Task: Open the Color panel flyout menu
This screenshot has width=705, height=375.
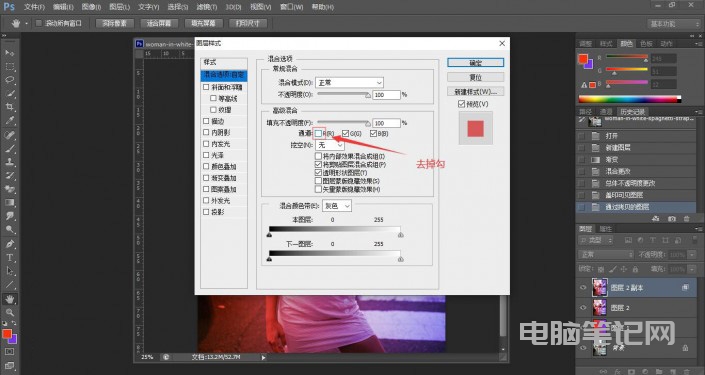Action: click(699, 44)
